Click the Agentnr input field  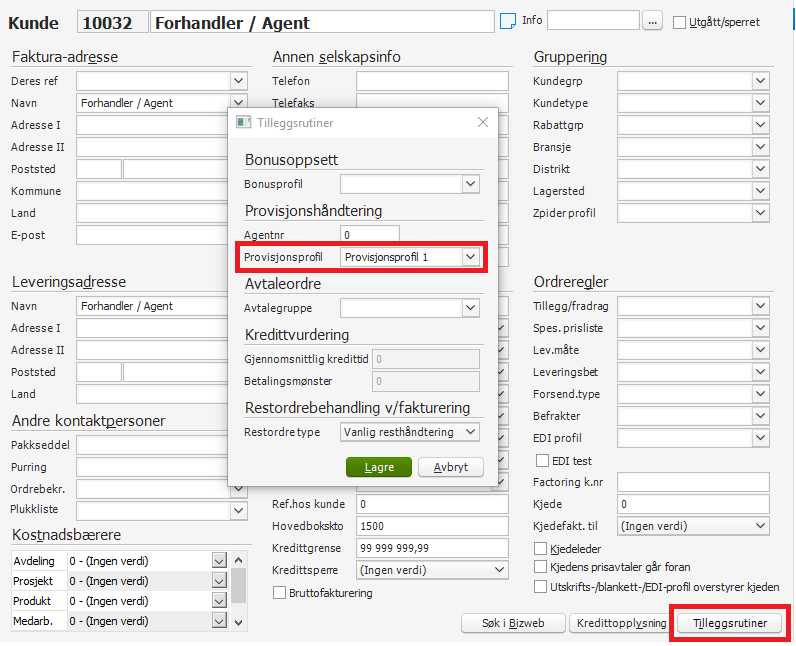click(x=370, y=235)
